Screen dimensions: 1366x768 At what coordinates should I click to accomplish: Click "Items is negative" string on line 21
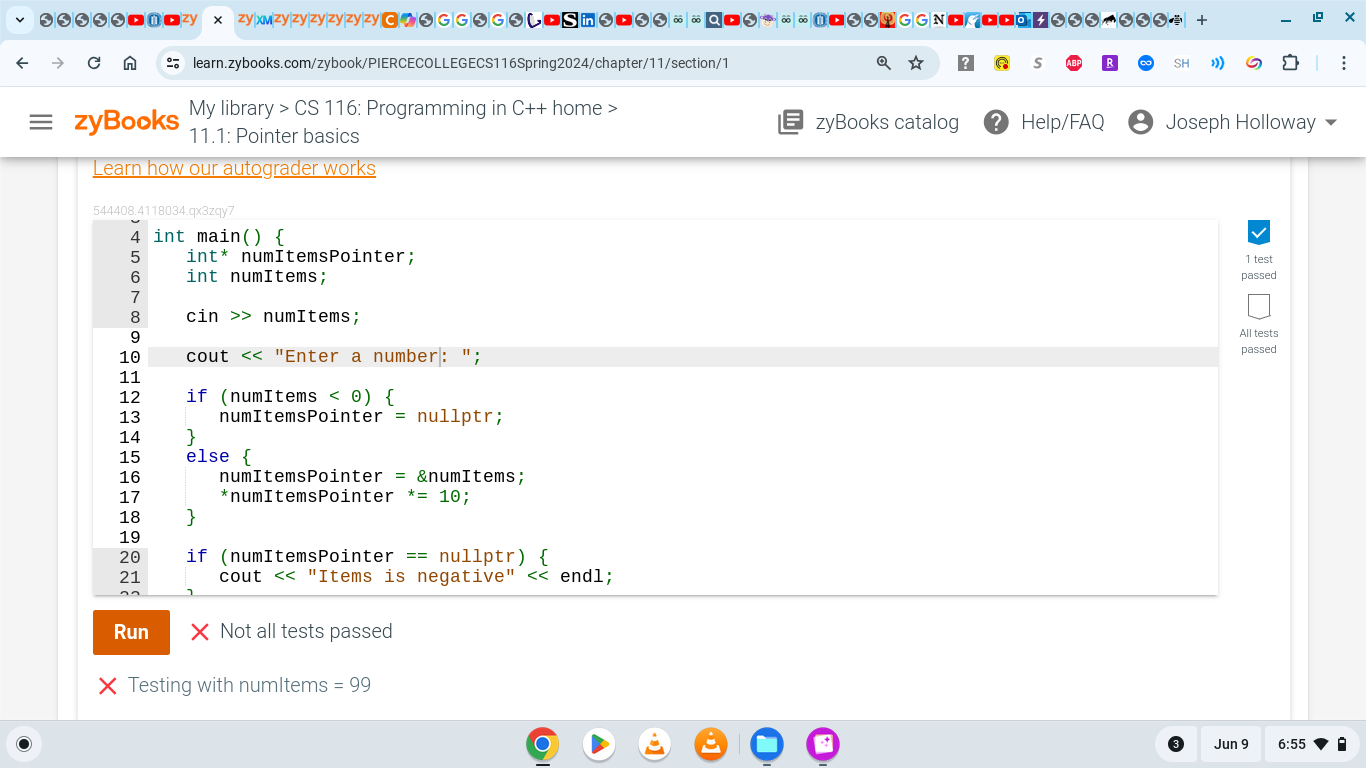[x=411, y=577]
